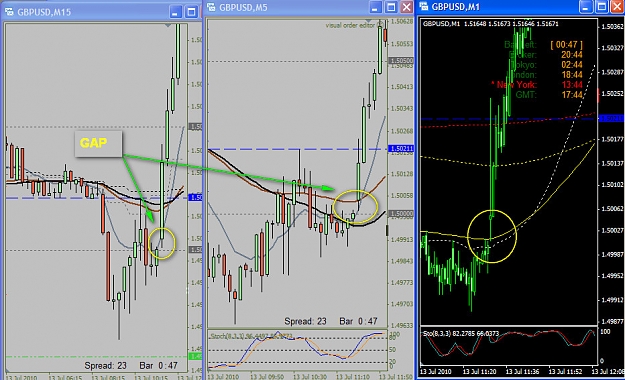This screenshot has height=380, width=625.
Task: Click the 1.50000 price level tag in M5
Action: [401, 214]
